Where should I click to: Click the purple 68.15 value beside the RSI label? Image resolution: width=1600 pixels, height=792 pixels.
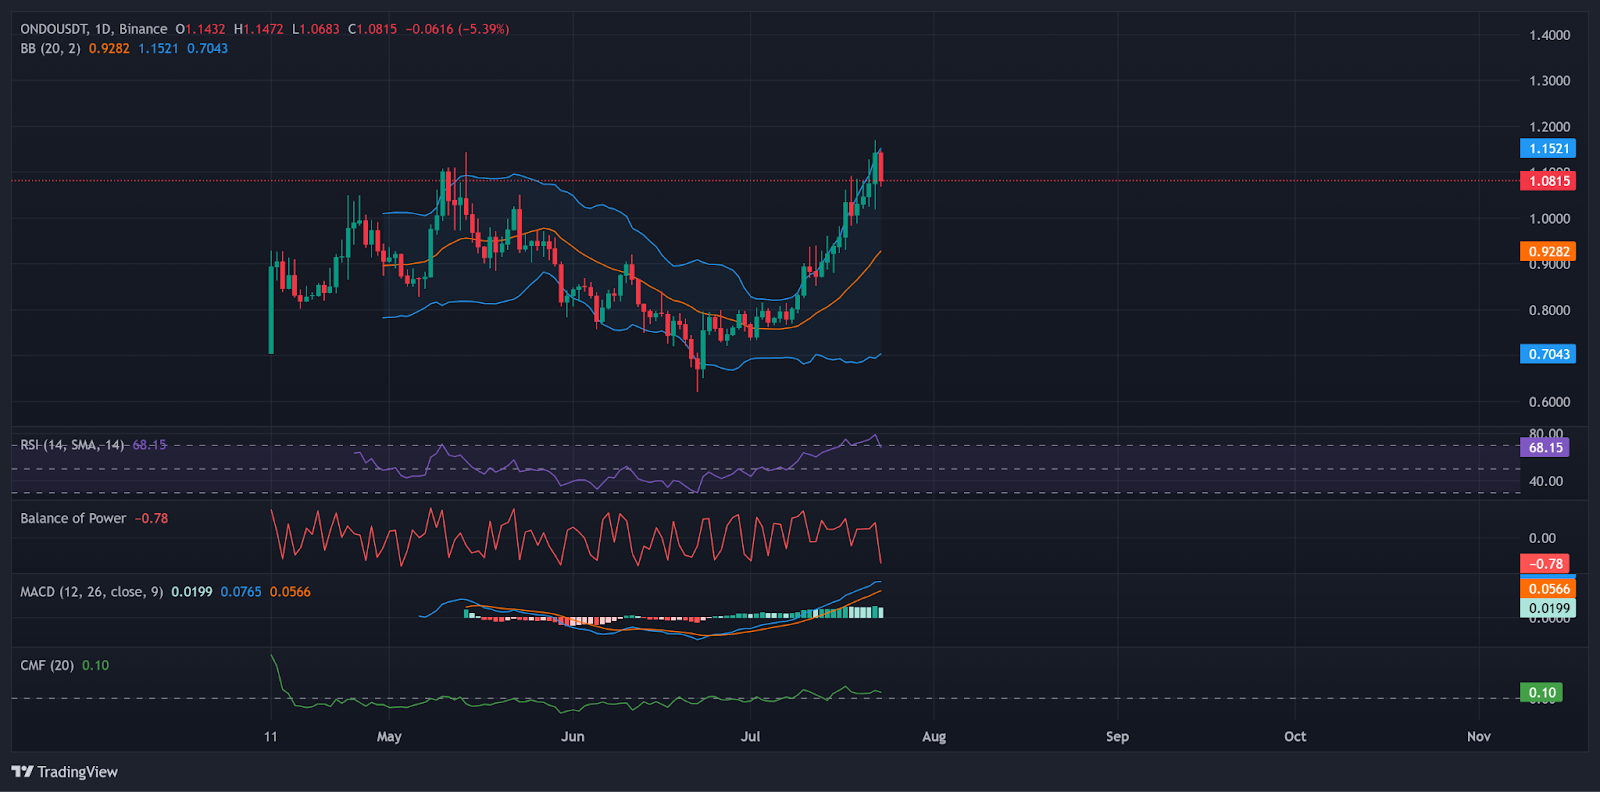[x=149, y=444]
